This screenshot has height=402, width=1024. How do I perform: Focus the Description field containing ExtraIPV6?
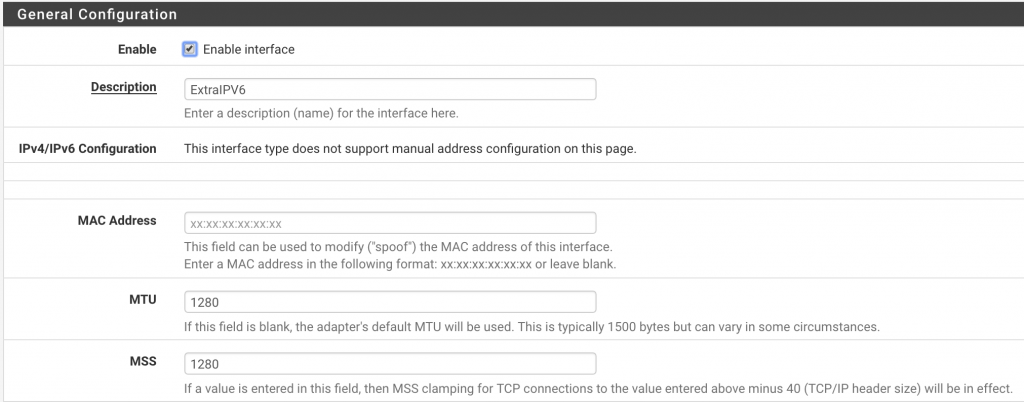[390, 89]
